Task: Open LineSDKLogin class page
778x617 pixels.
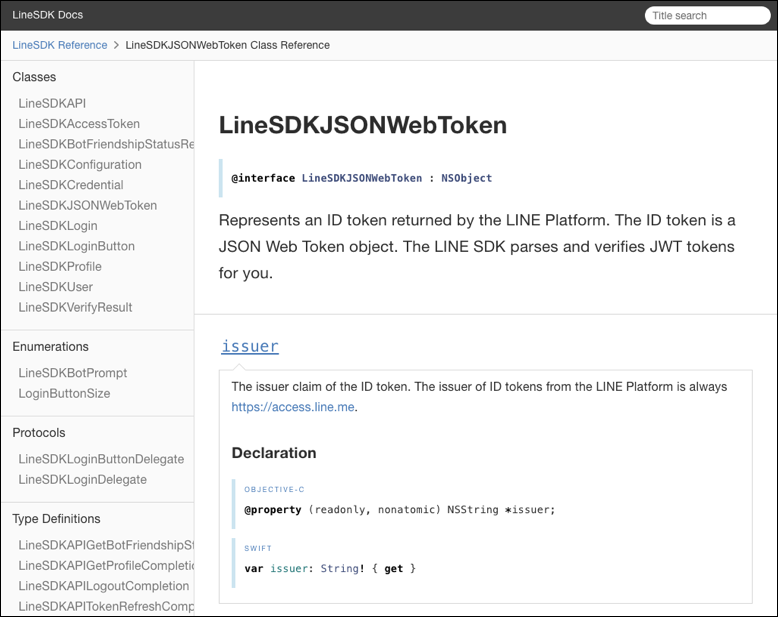Action: [x=58, y=226]
